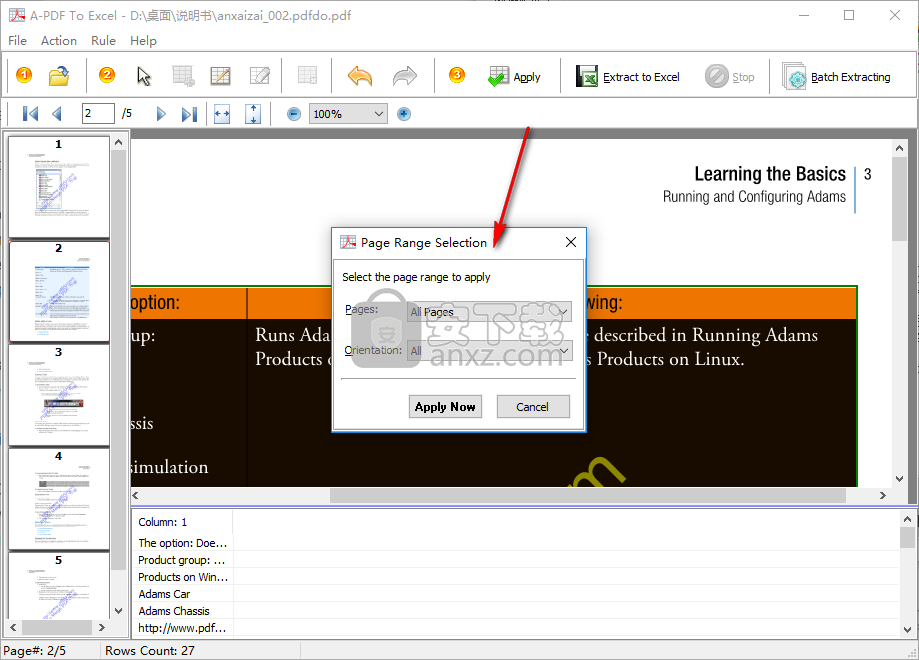The image size is (919, 660).
Task: Select page 5 thumbnail
Action: click(59, 586)
